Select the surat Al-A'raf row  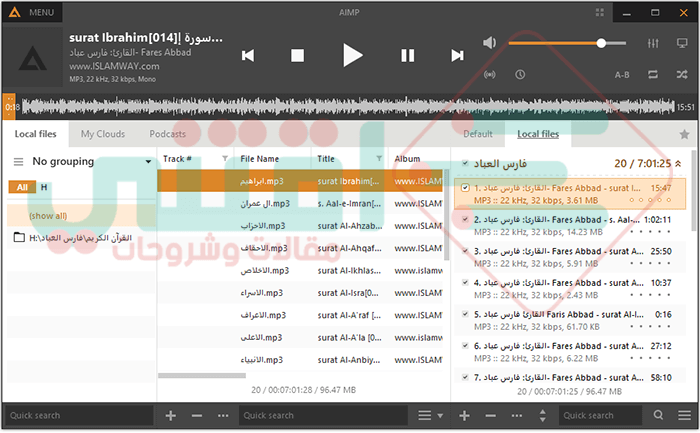pyautogui.click(x=300, y=315)
